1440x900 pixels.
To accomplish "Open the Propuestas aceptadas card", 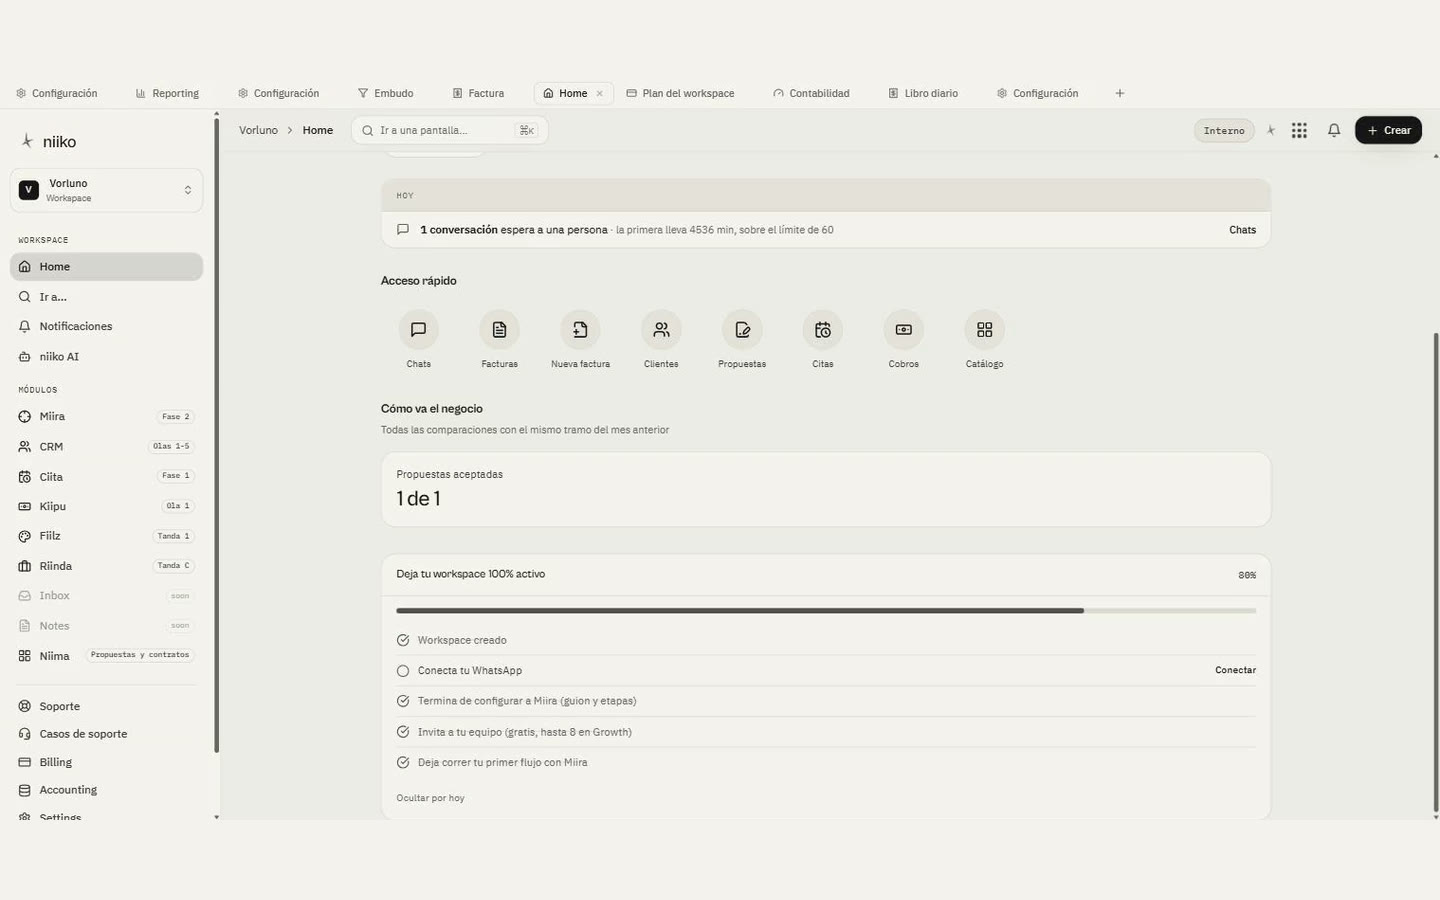I will [x=826, y=489].
